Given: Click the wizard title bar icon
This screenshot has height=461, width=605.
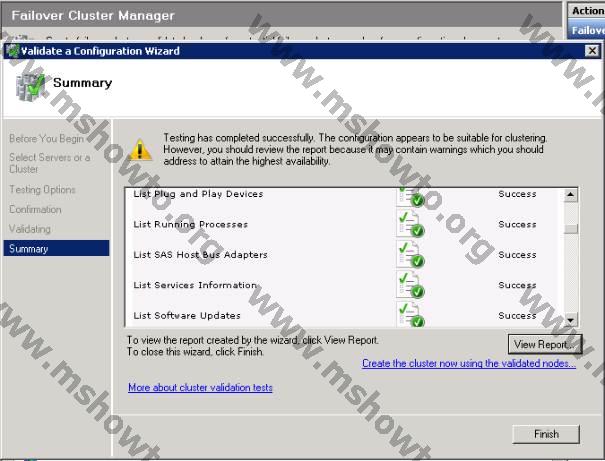Looking at the screenshot, I should click(12, 51).
